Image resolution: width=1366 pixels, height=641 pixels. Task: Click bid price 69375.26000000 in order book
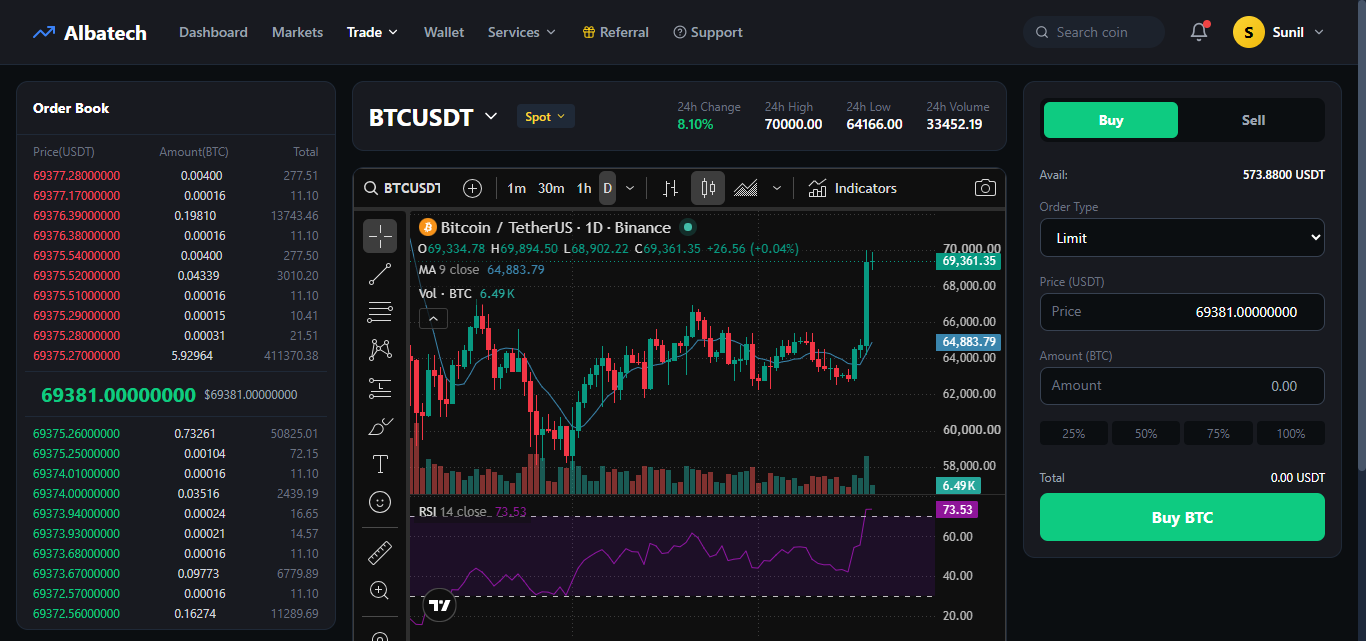tap(76, 433)
